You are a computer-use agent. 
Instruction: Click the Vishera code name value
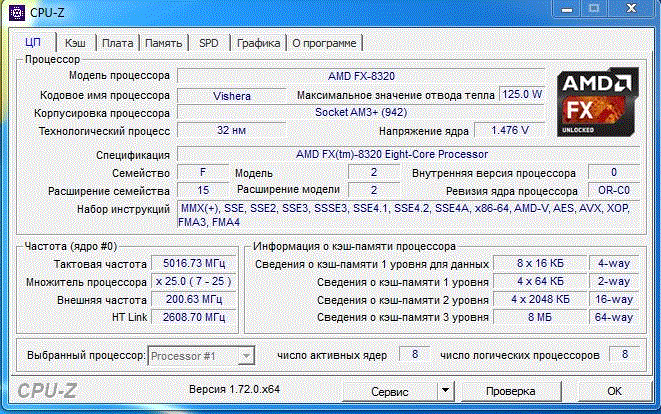coord(231,96)
